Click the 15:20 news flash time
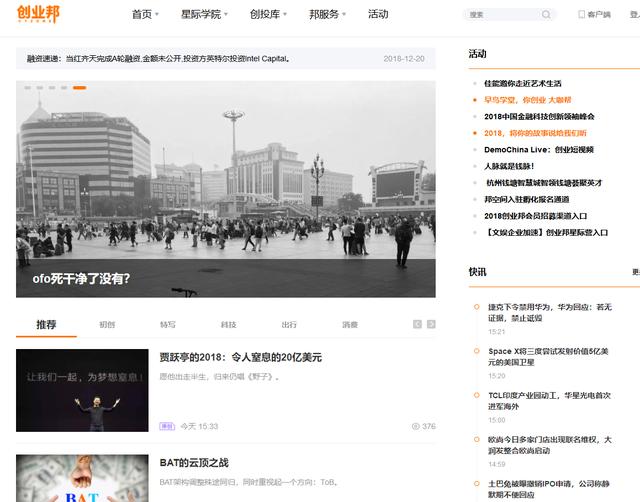 (497, 376)
